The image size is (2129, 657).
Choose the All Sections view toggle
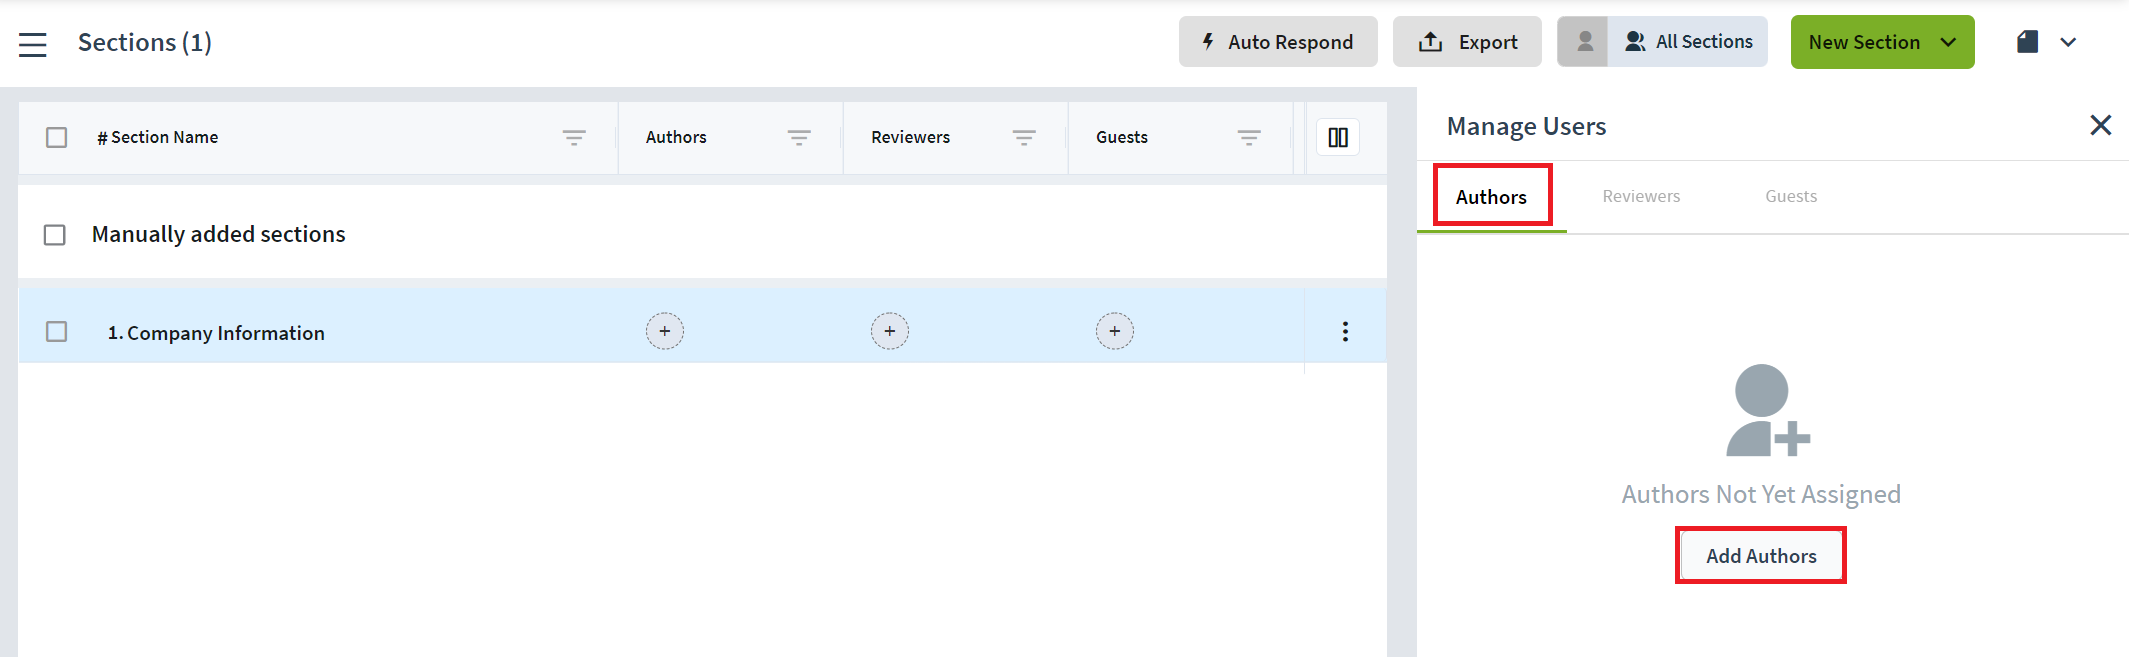point(1688,42)
